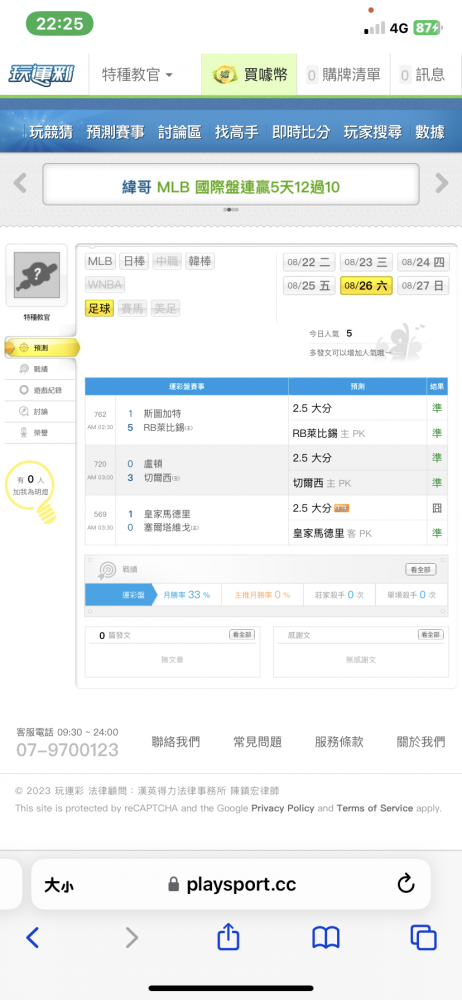The width and height of the screenshot is (462, 1000).
Task: Click prediction 皇家馬德里 客 PK
Action: [x=332, y=533]
